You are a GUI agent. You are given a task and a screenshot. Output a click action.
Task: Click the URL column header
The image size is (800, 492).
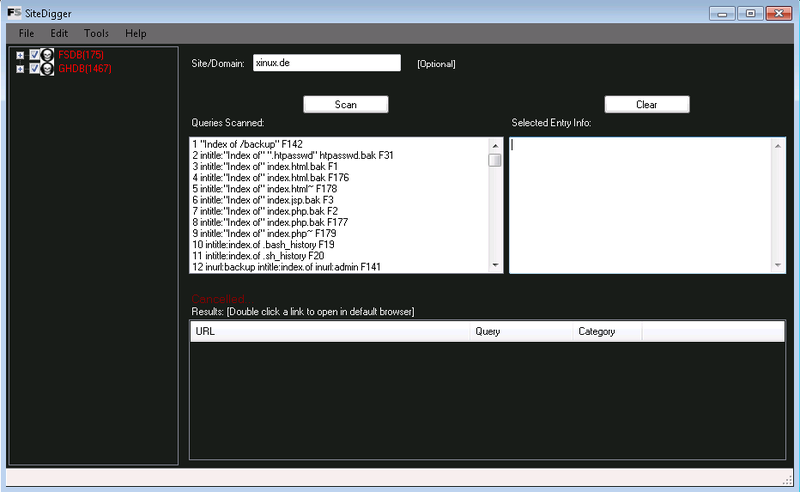[330, 331]
